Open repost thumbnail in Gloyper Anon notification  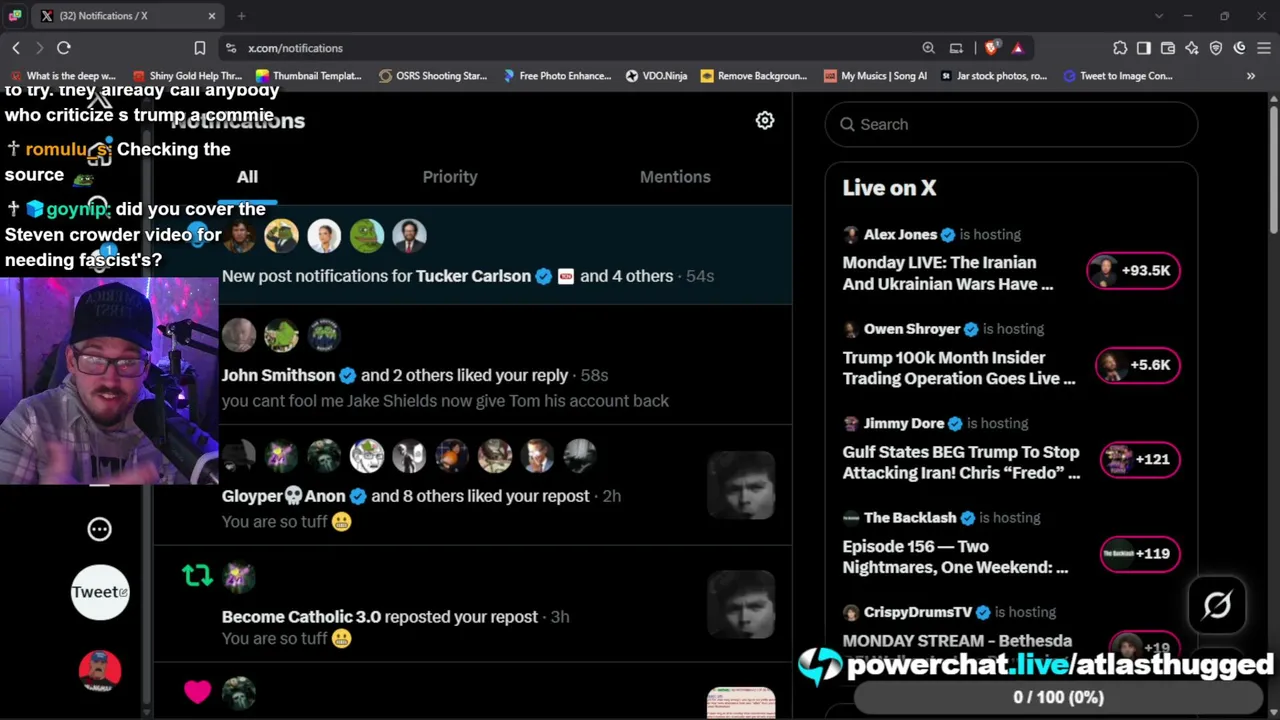[x=741, y=485]
